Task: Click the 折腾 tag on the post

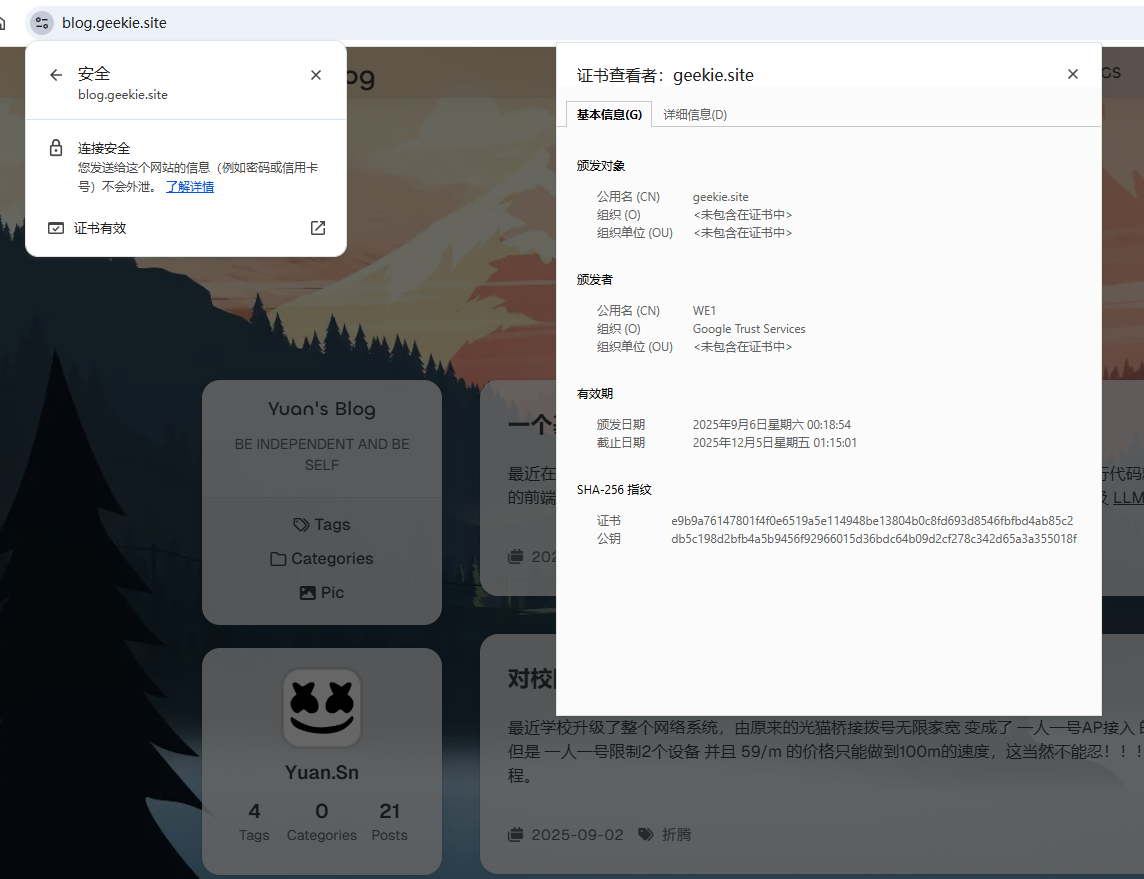Action: click(x=676, y=834)
